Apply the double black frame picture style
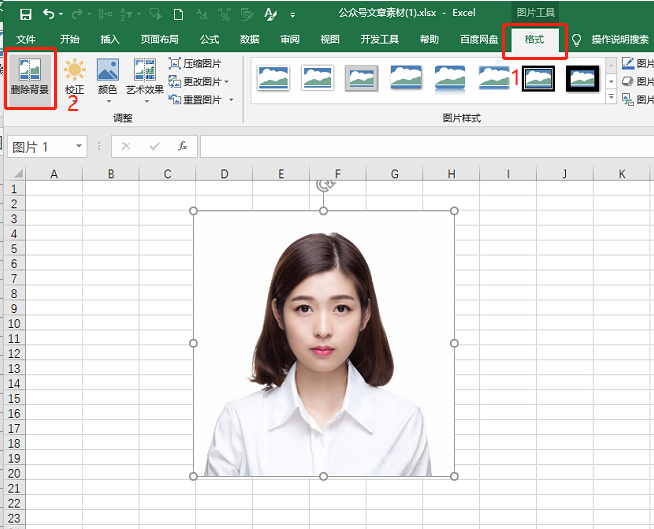The height and width of the screenshot is (529, 654). click(538, 78)
